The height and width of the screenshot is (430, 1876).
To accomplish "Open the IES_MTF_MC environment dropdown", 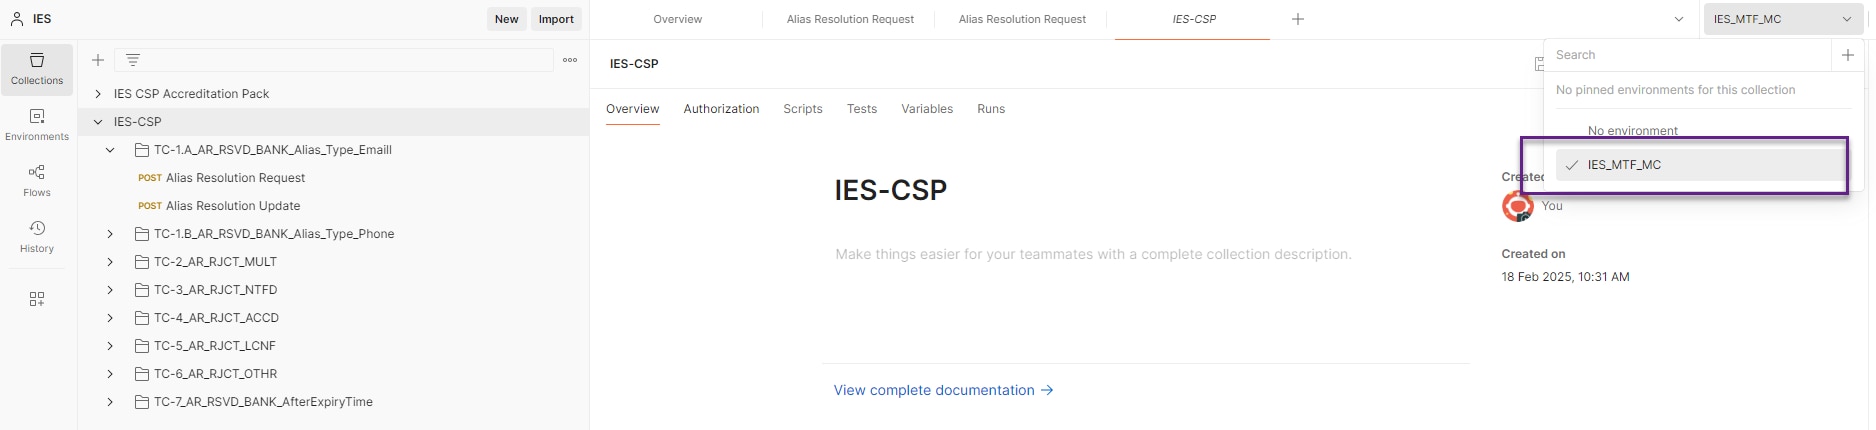I will [1782, 19].
